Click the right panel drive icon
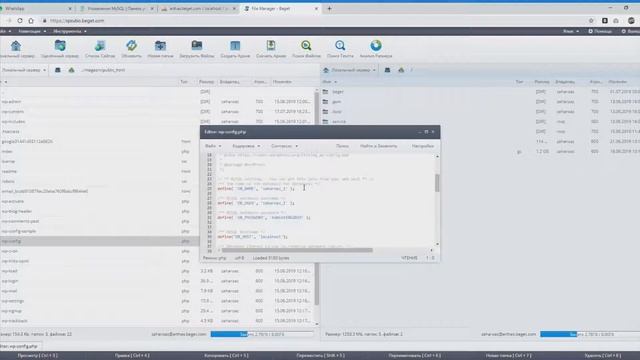Screen dimensions: 640x360 (387, 70)
